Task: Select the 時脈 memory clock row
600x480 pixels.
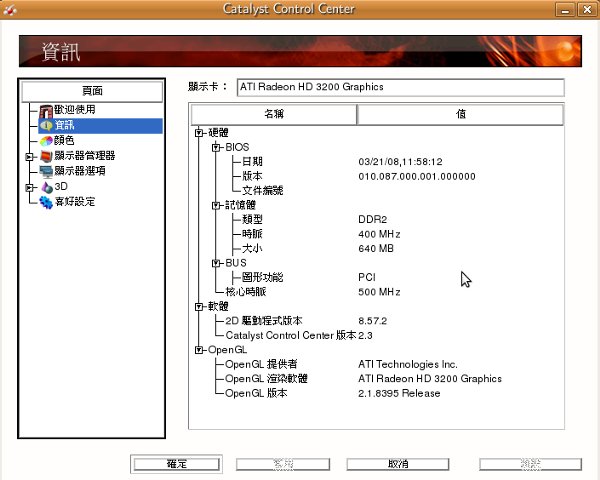Action: pyautogui.click(x=252, y=234)
